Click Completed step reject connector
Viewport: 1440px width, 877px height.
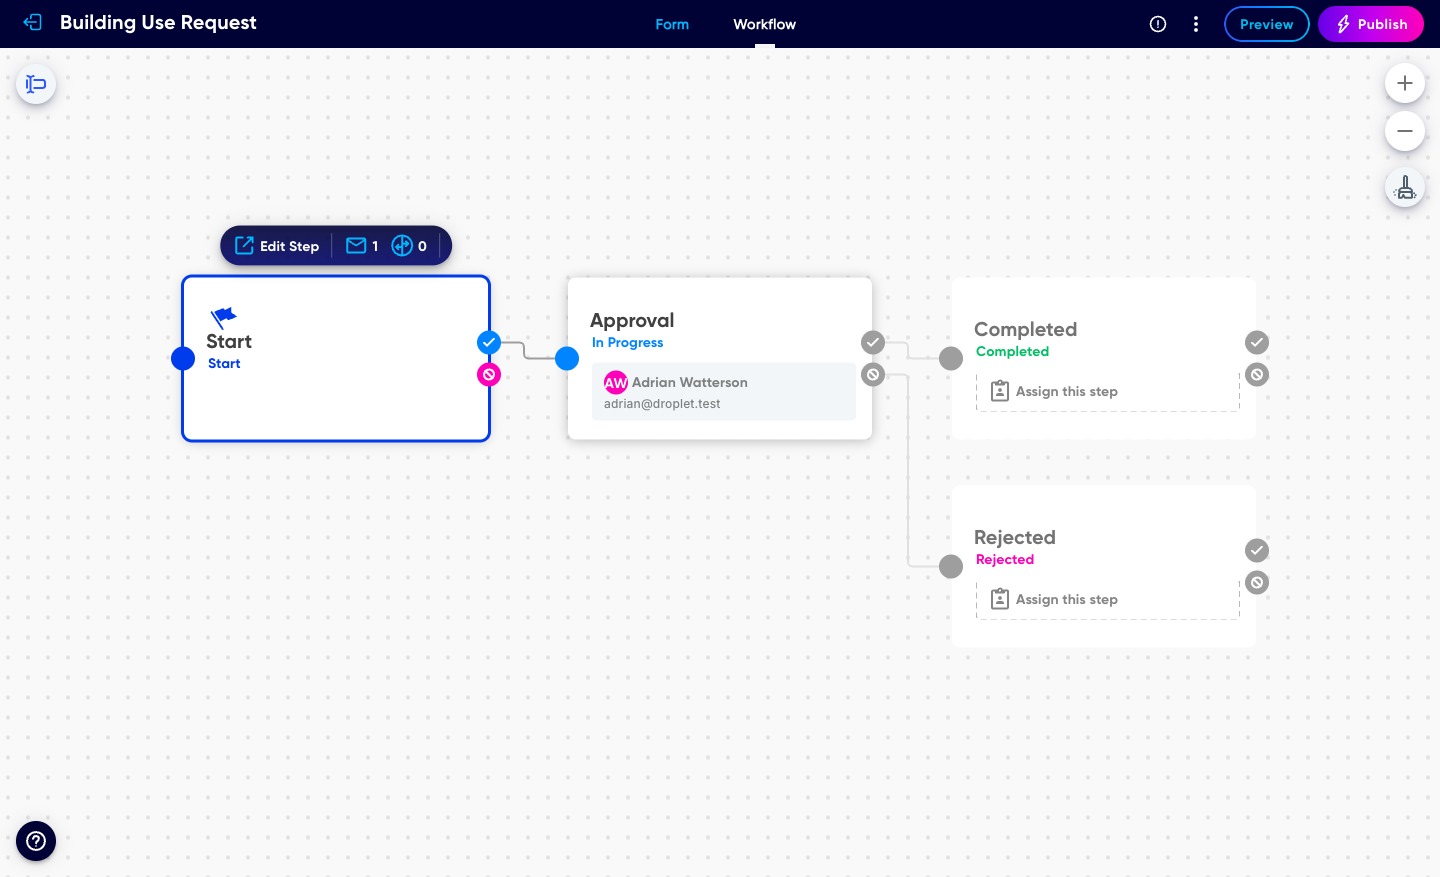pos(1257,375)
